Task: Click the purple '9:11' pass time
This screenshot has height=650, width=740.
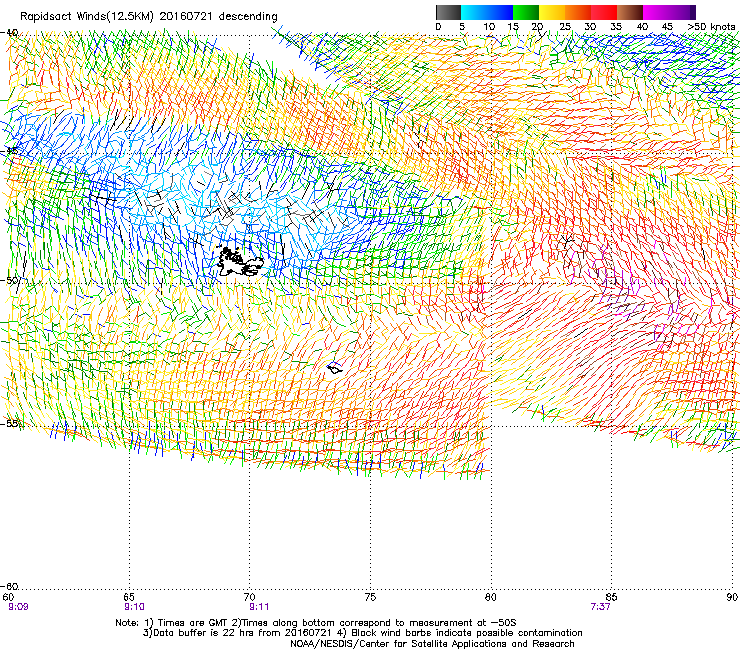Action: click(x=259, y=607)
